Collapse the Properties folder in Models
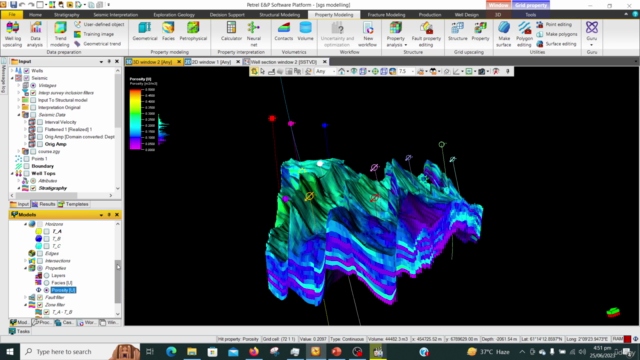Screen dimensions: 640x360 click(x=25, y=268)
